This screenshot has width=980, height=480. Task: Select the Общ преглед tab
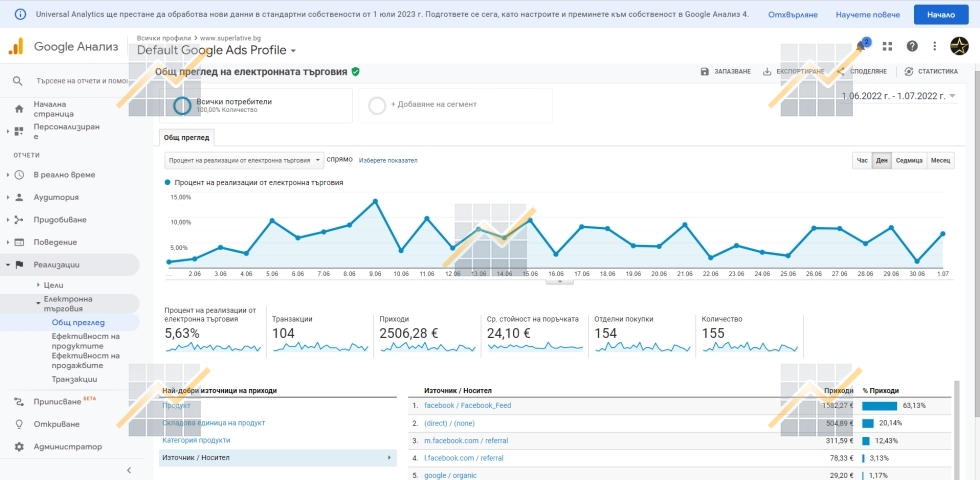(184, 138)
